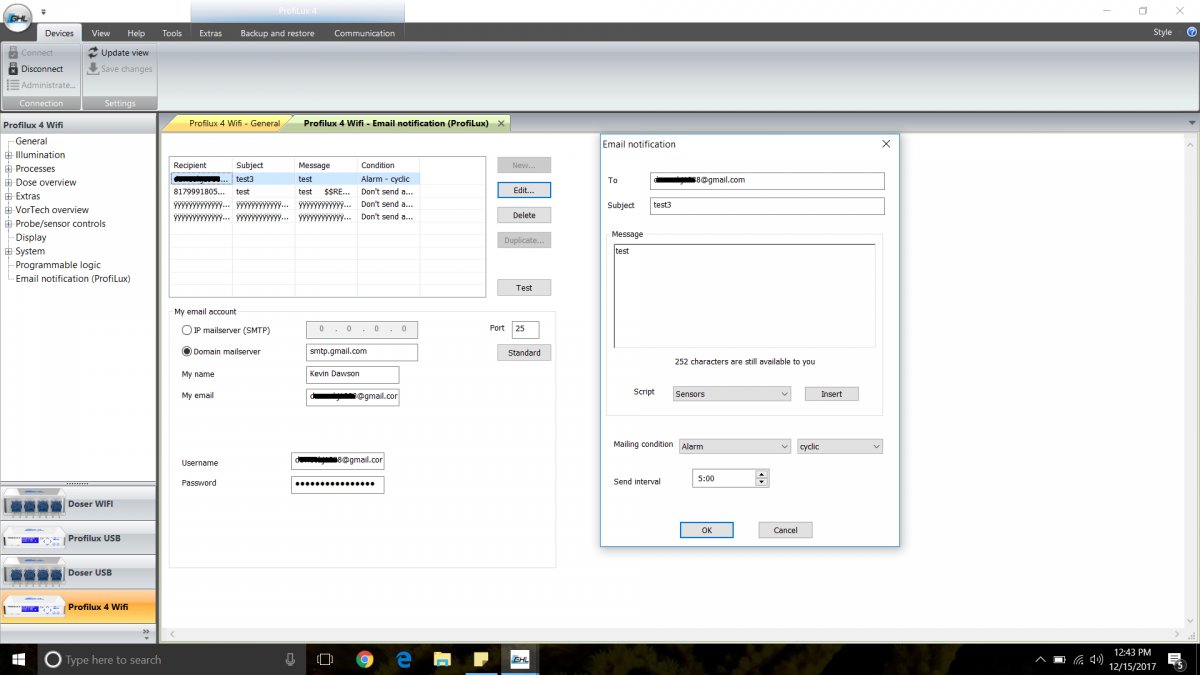This screenshot has height=675, width=1200.
Task: Click the Port field showing 25
Action: (x=525, y=329)
